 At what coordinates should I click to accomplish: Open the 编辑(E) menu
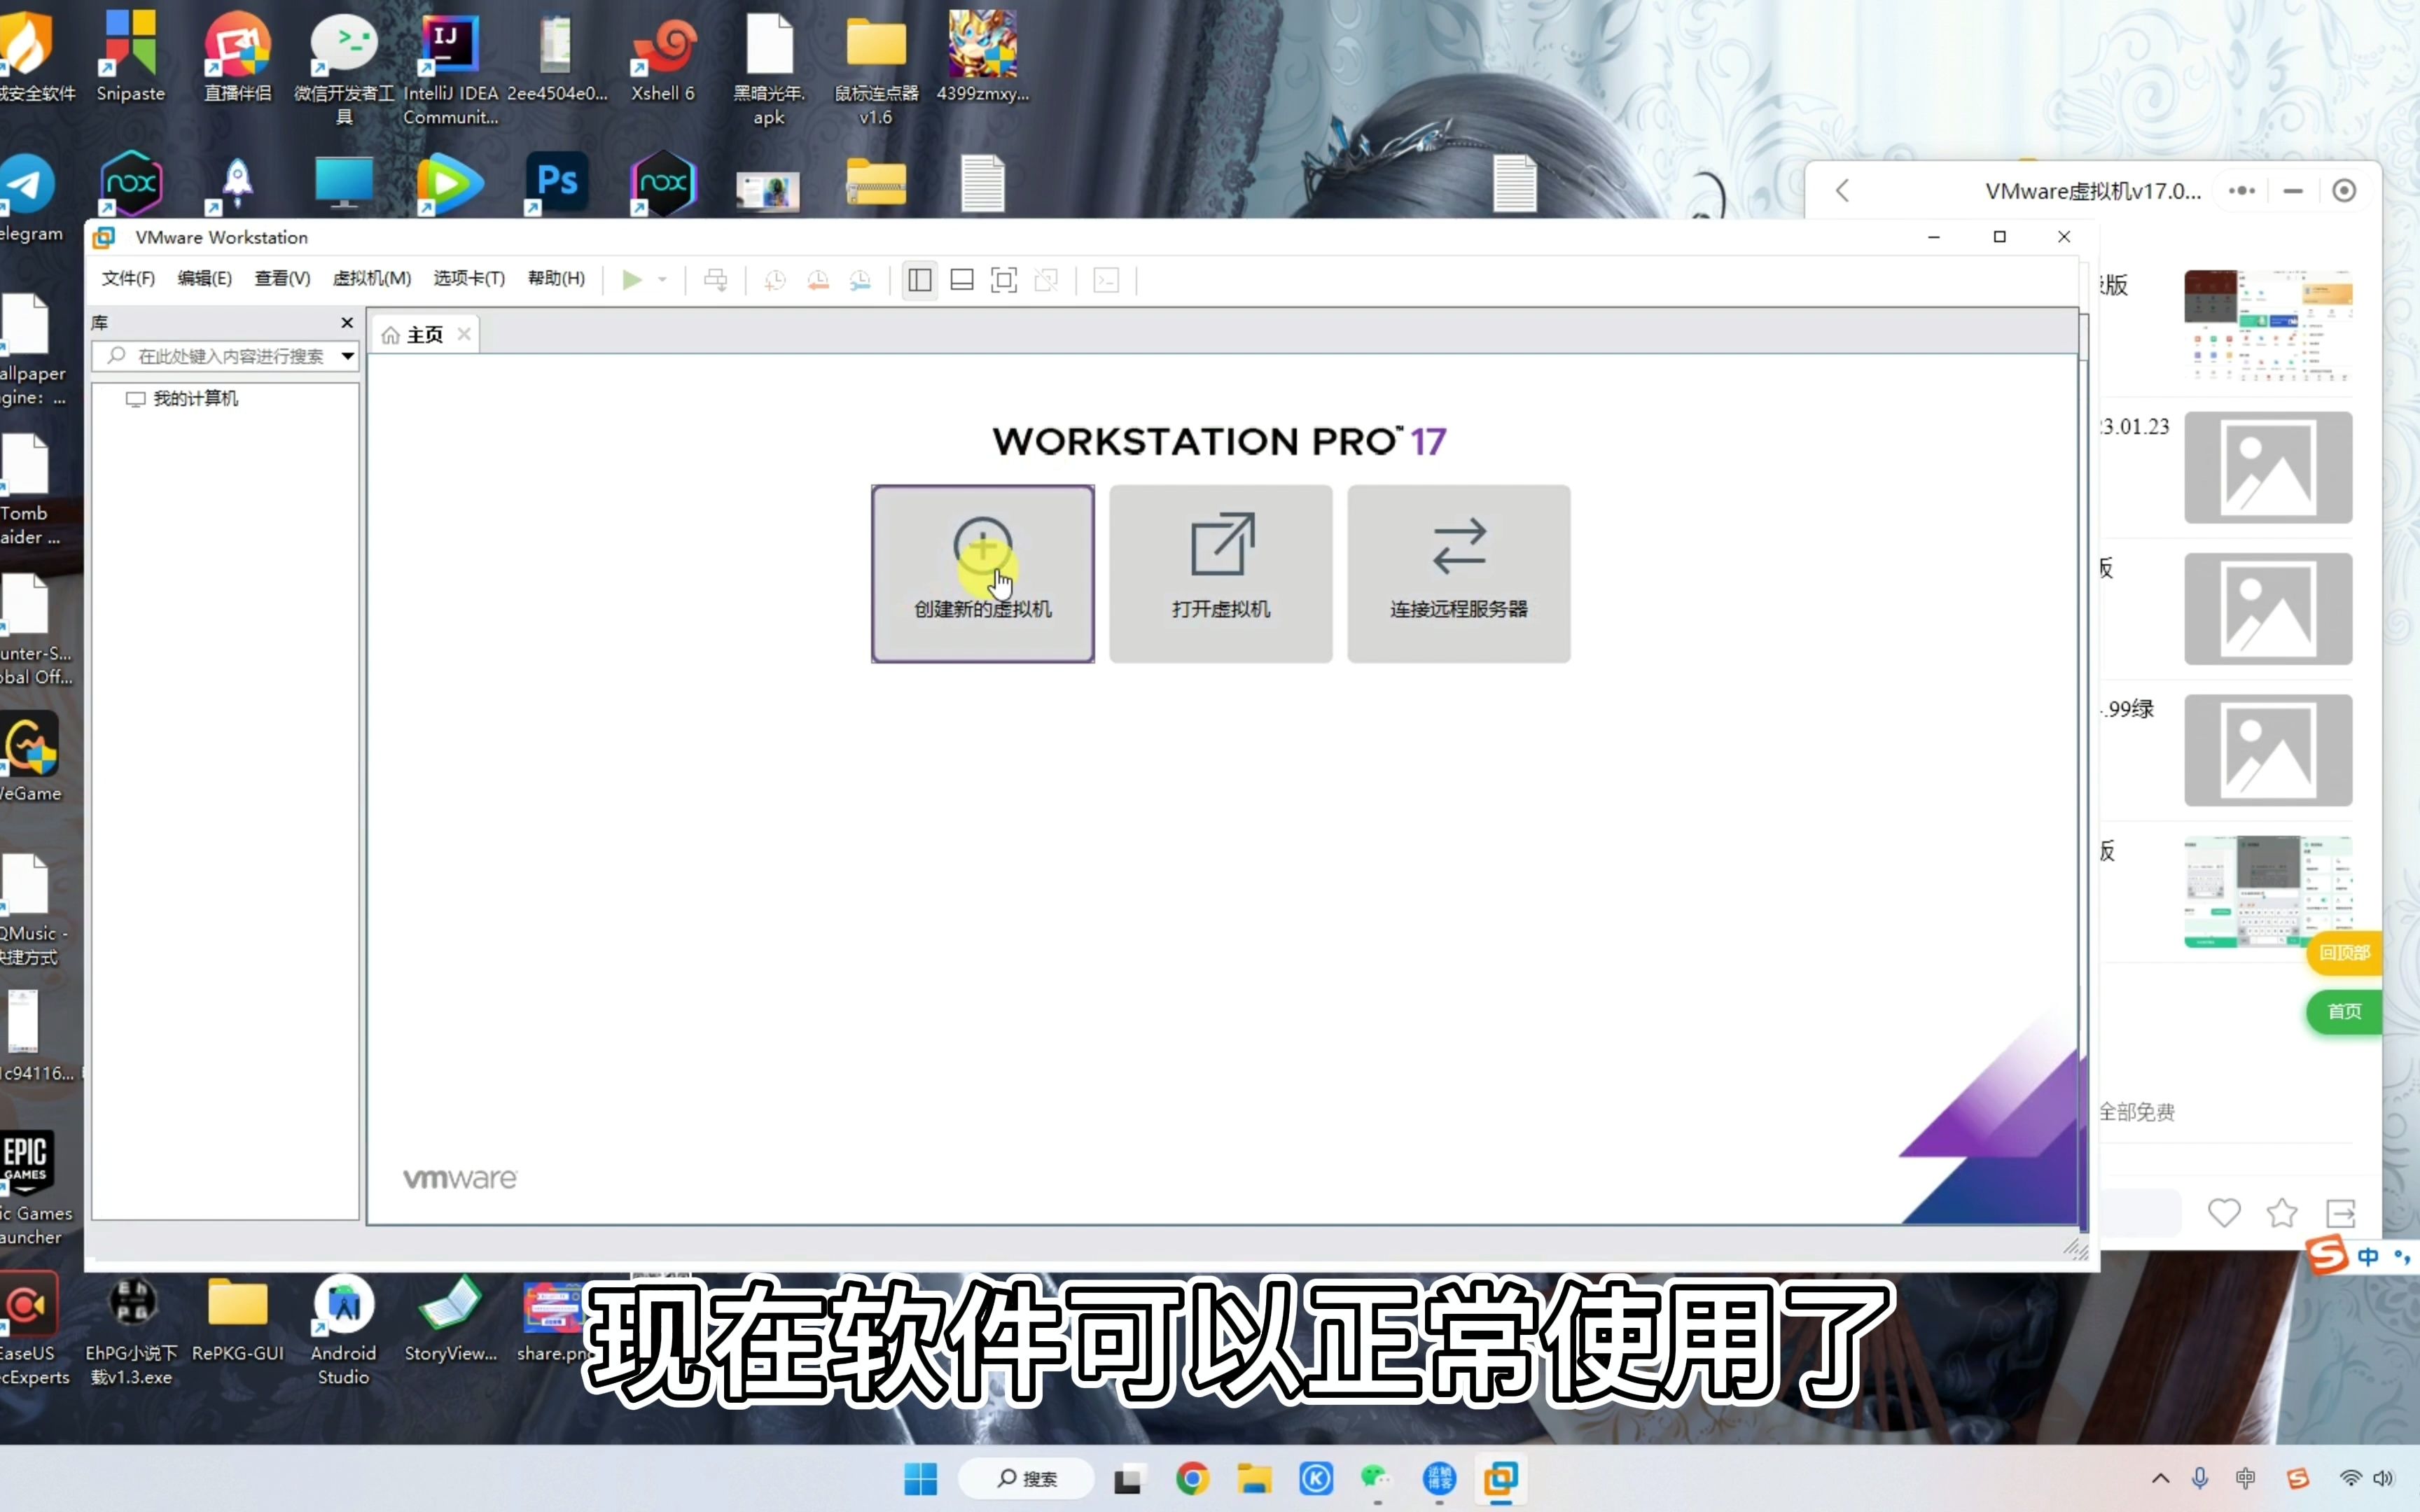205,278
